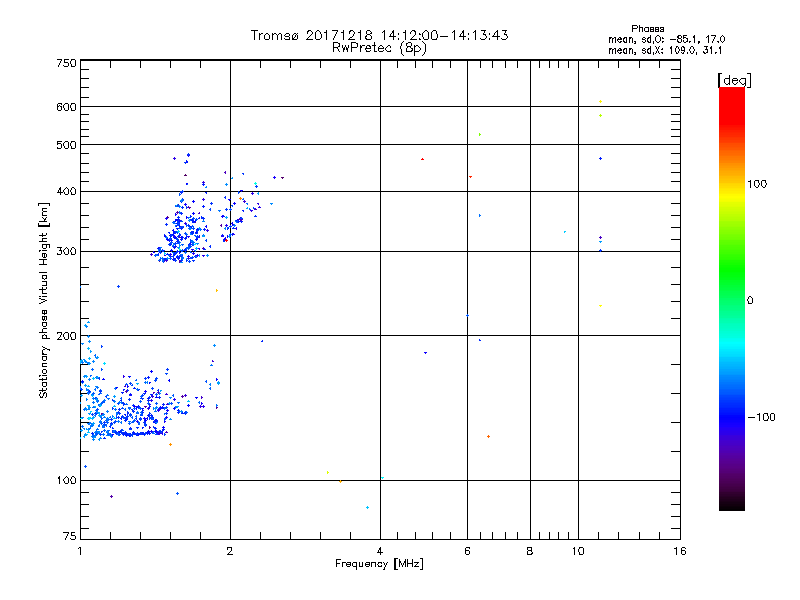Click the colorbar tick label "-100"
Screen dimensions: 800x600
pos(761,417)
